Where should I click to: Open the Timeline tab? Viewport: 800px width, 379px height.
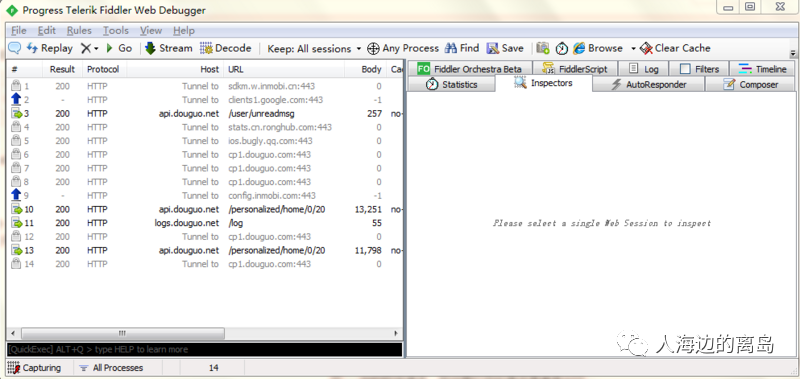tap(762, 69)
